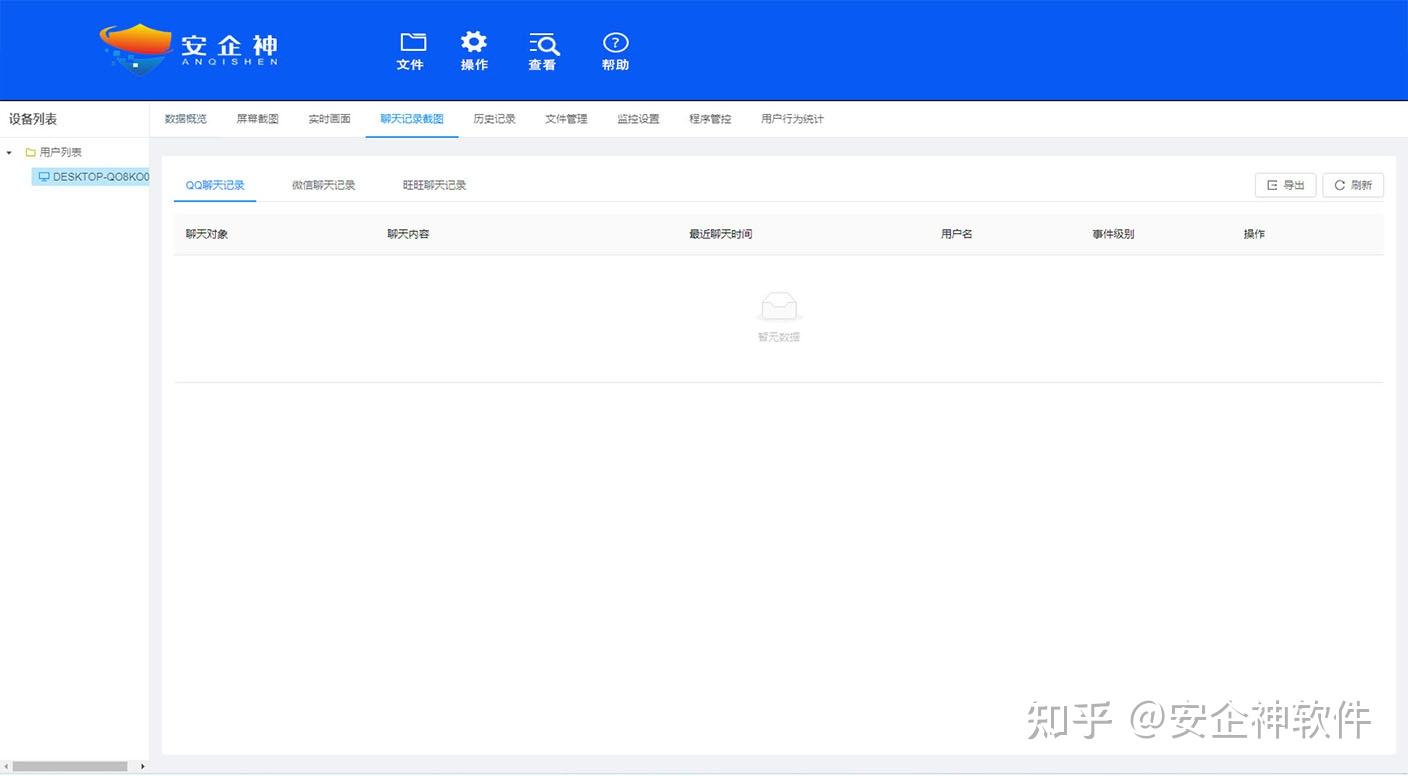Click the 用户列表 folder icon
This screenshot has width=1408, height=776.
(x=30, y=152)
